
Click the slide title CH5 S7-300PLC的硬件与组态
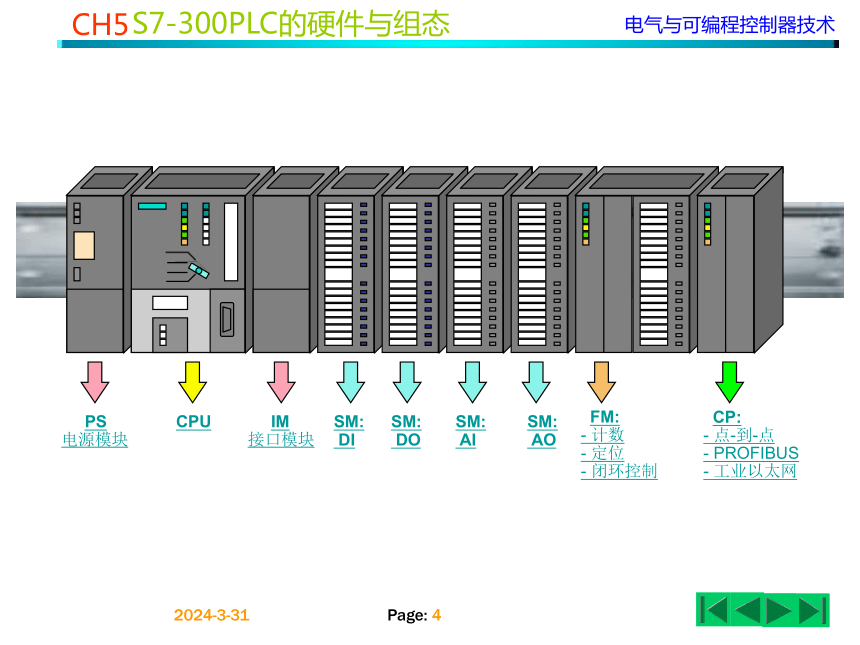(x=261, y=24)
